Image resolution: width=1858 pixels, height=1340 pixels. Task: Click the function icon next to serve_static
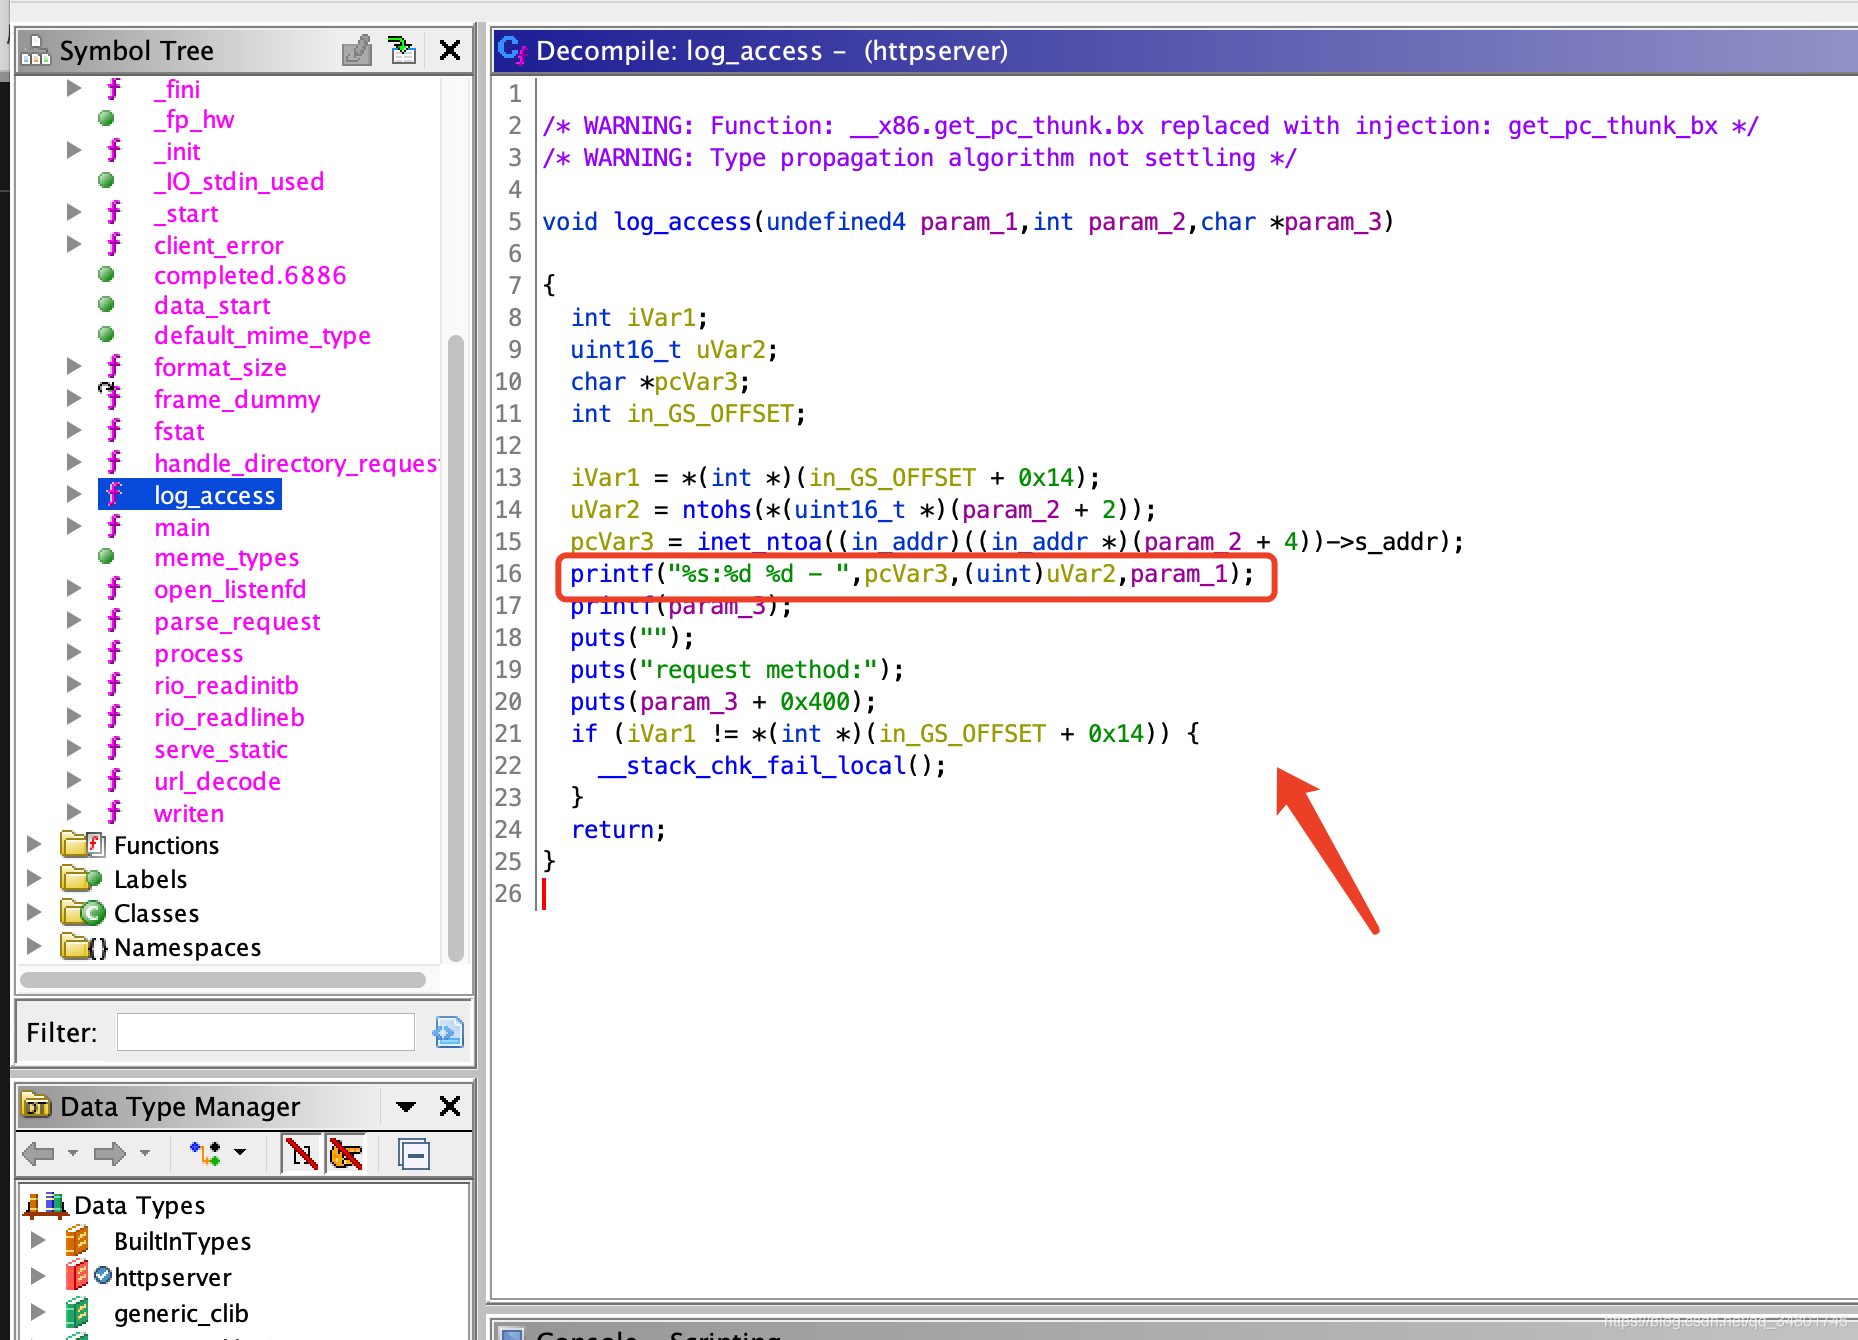[x=114, y=748]
